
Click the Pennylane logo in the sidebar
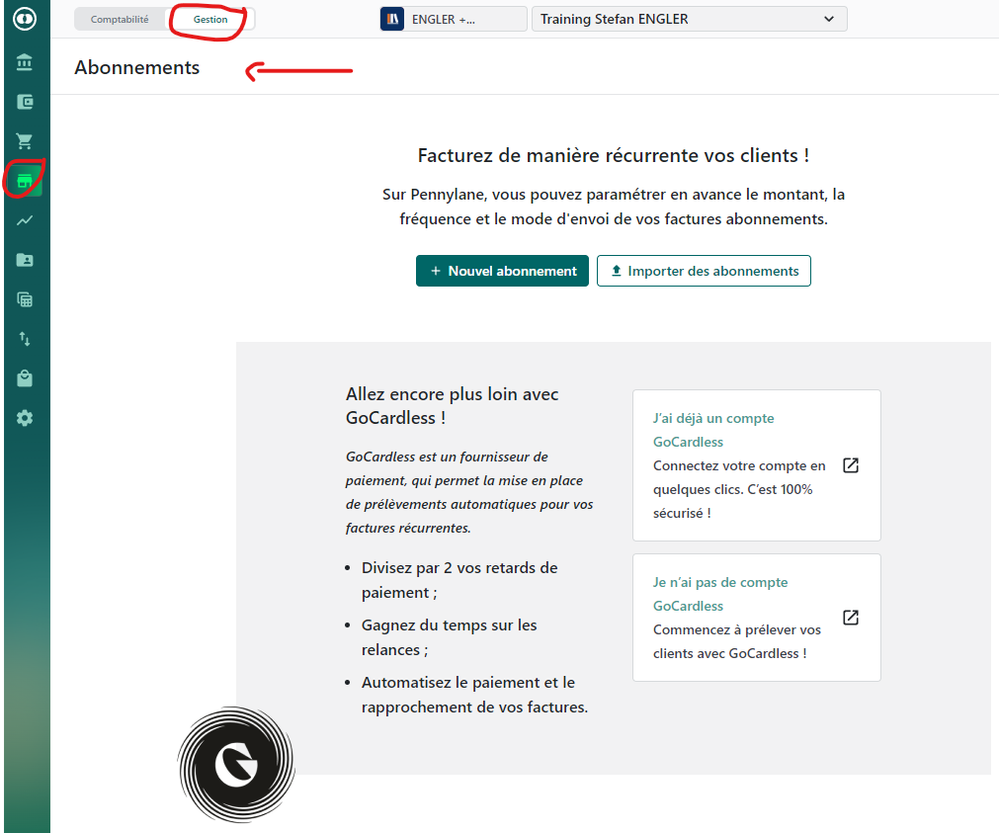tap(24, 20)
